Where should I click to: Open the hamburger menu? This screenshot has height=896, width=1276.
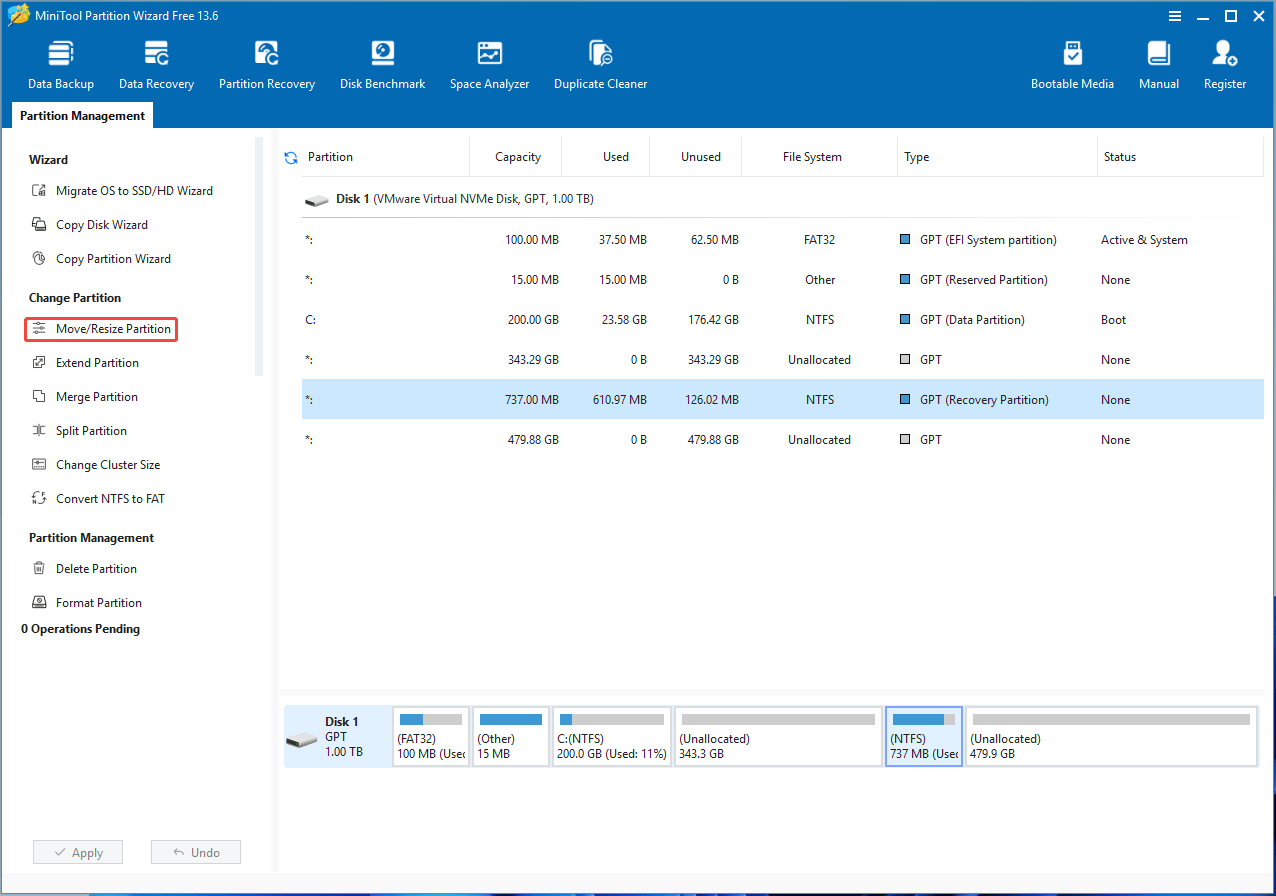coord(1173,15)
